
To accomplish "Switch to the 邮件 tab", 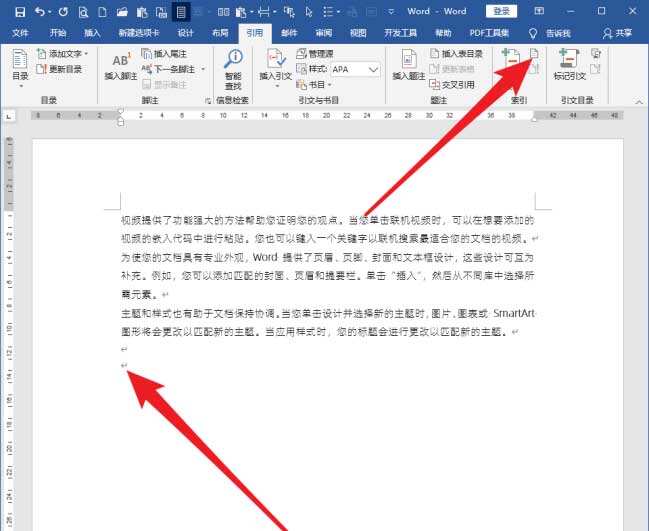I will [x=289, y=33].
